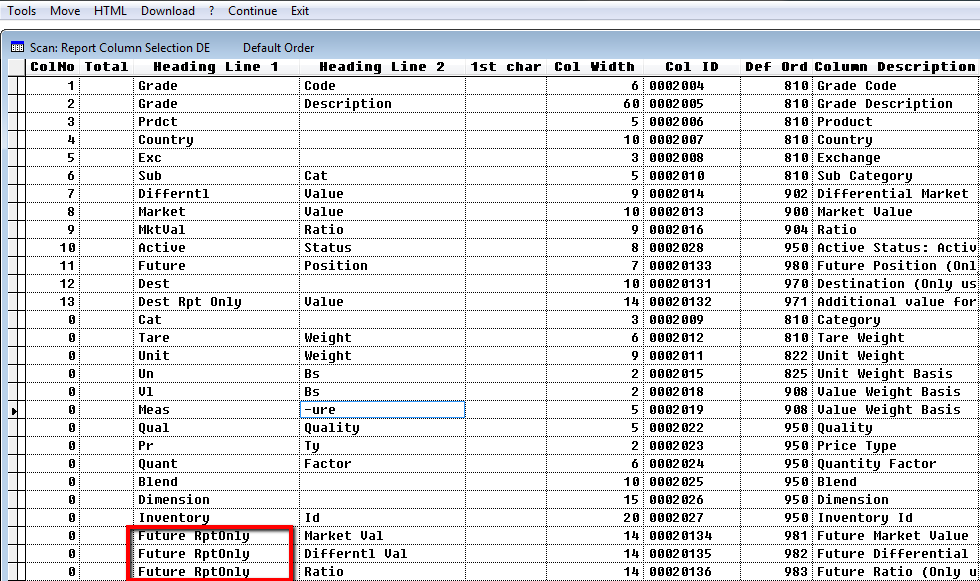Open the Download menu
Image resolution: width=980 pixels, height=581 pixels.
tap(168, 11)
